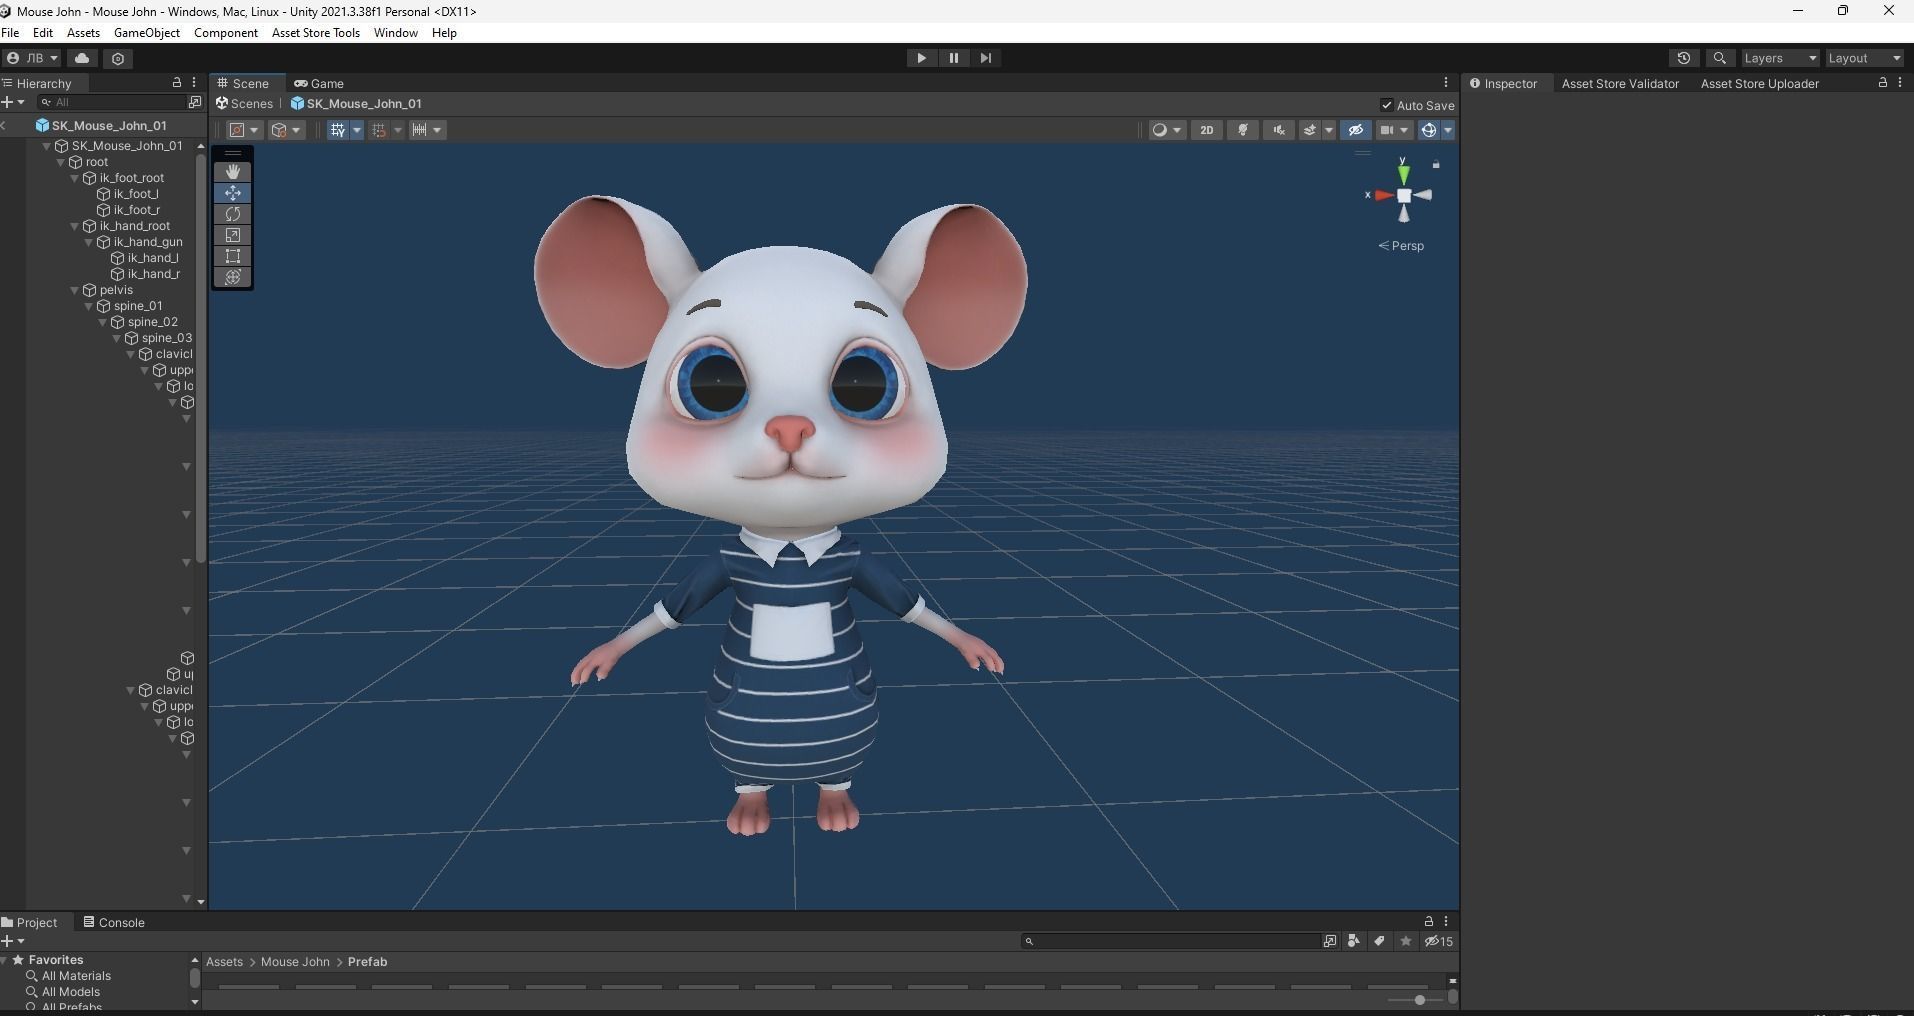The image size is (1914, 1016).
Task: Click the Pause button
Action: pyautogui.click(x=953, y=58)
